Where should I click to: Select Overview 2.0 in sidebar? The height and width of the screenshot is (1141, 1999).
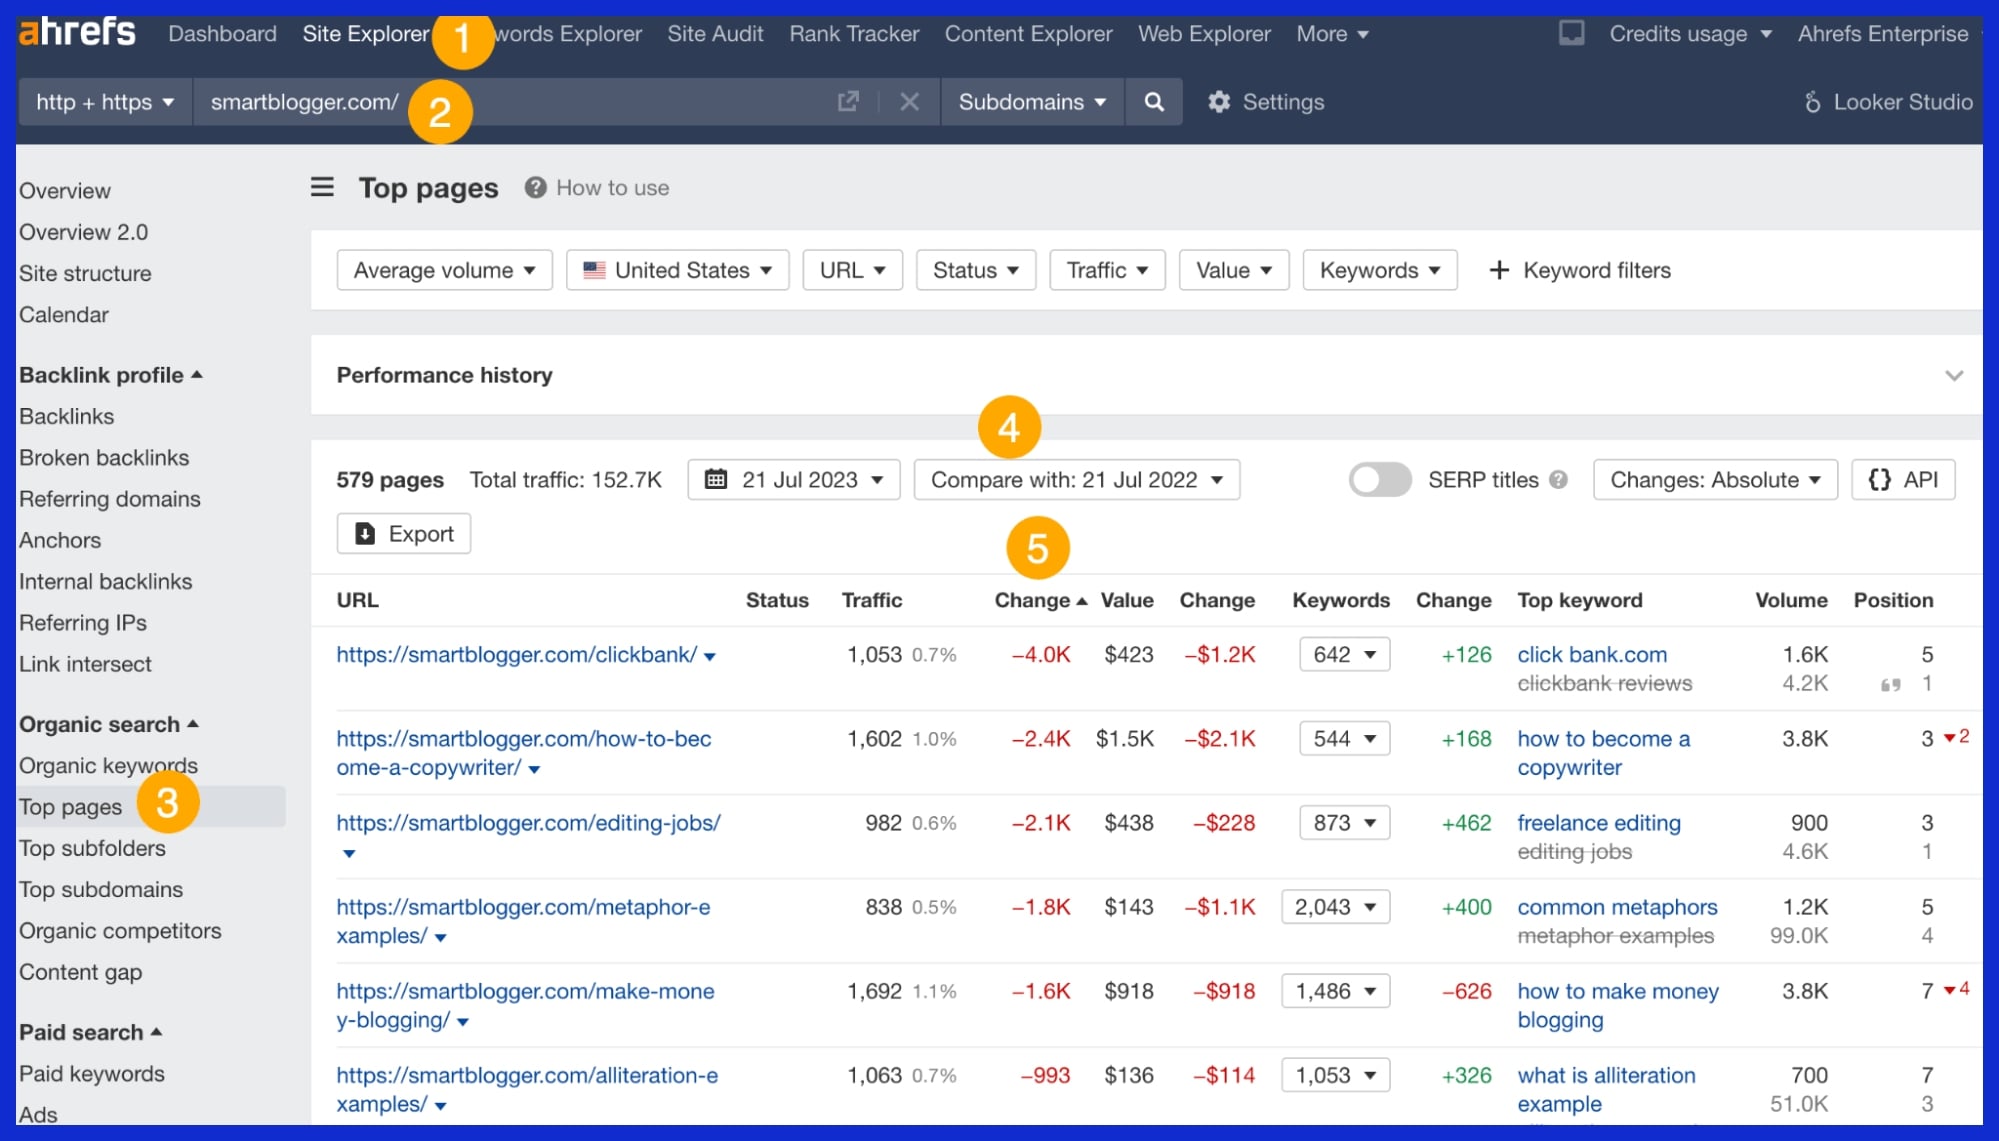[x=84, y=232]
